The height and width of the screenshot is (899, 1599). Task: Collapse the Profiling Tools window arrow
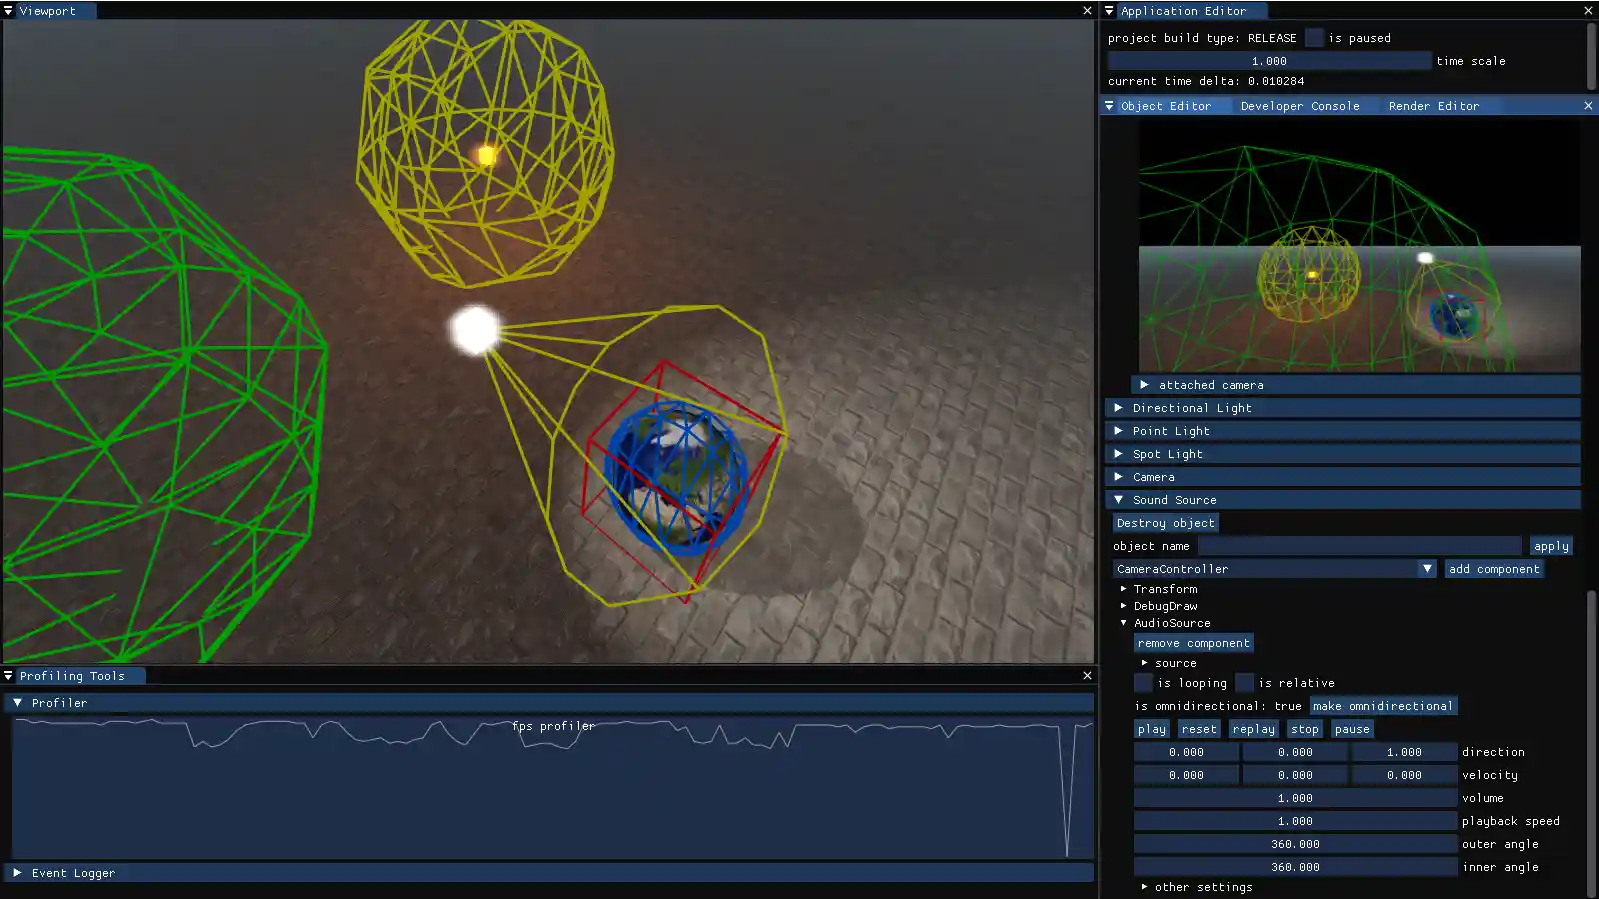8,676
